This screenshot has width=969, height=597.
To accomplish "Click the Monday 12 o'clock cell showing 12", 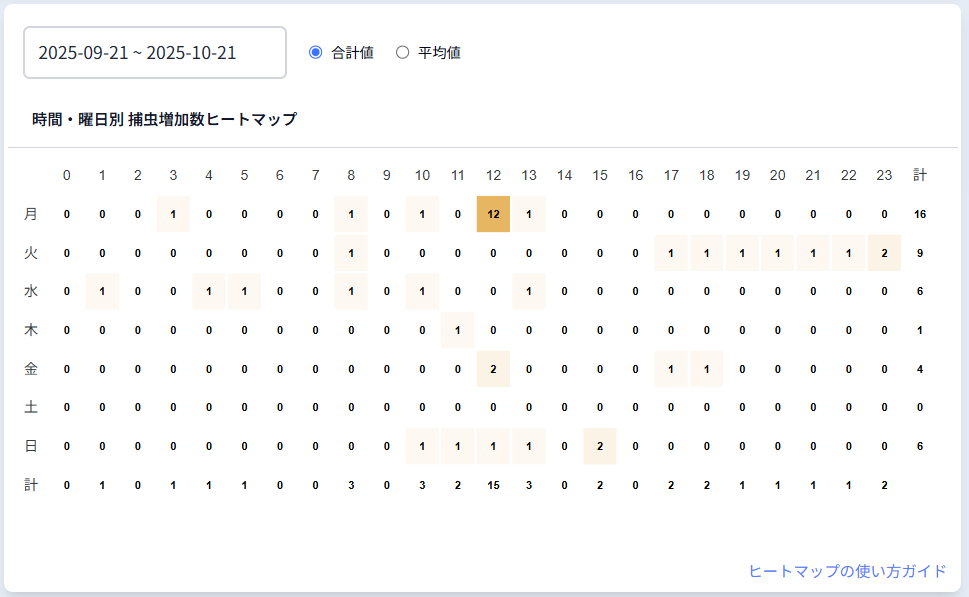I will pos(494,214).
